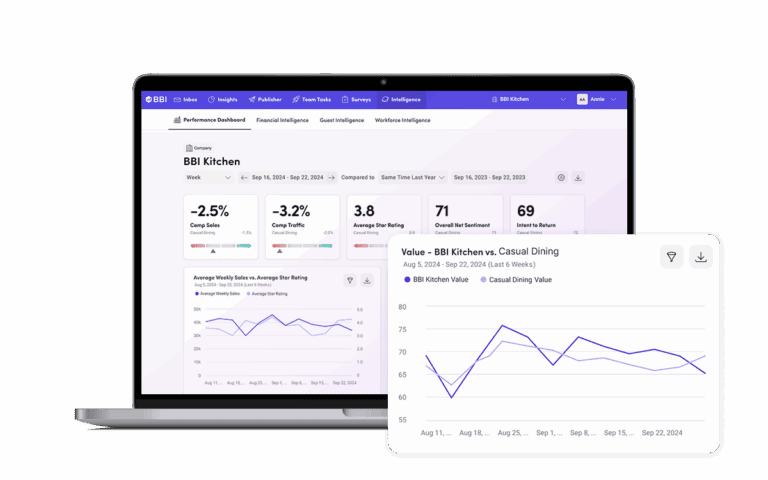Switch to the Financial Intelligence tab
This screenshot has width=768, height=480.
282,120
